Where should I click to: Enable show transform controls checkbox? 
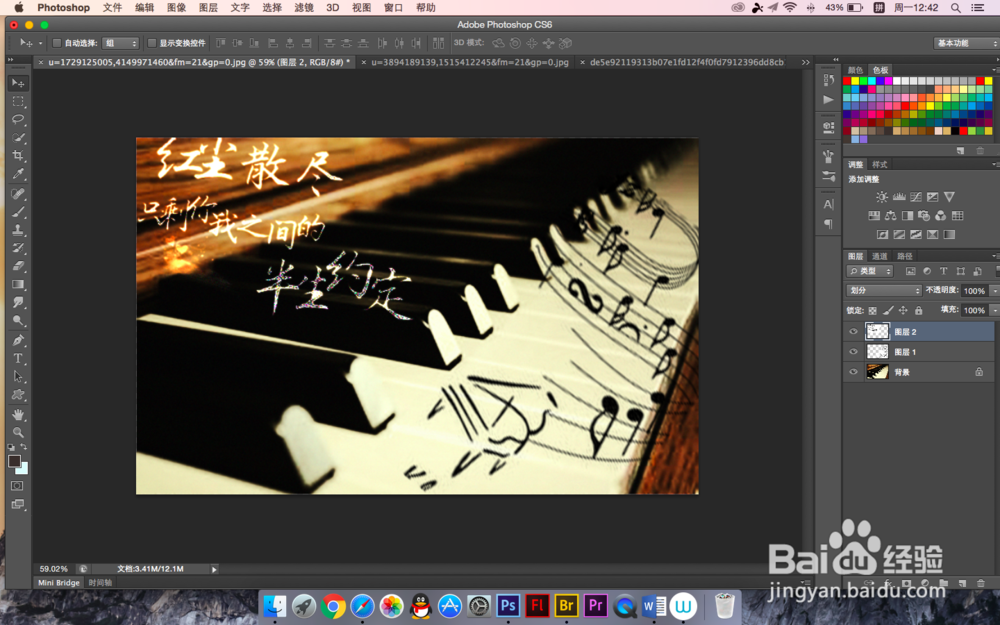coord(152,43)
